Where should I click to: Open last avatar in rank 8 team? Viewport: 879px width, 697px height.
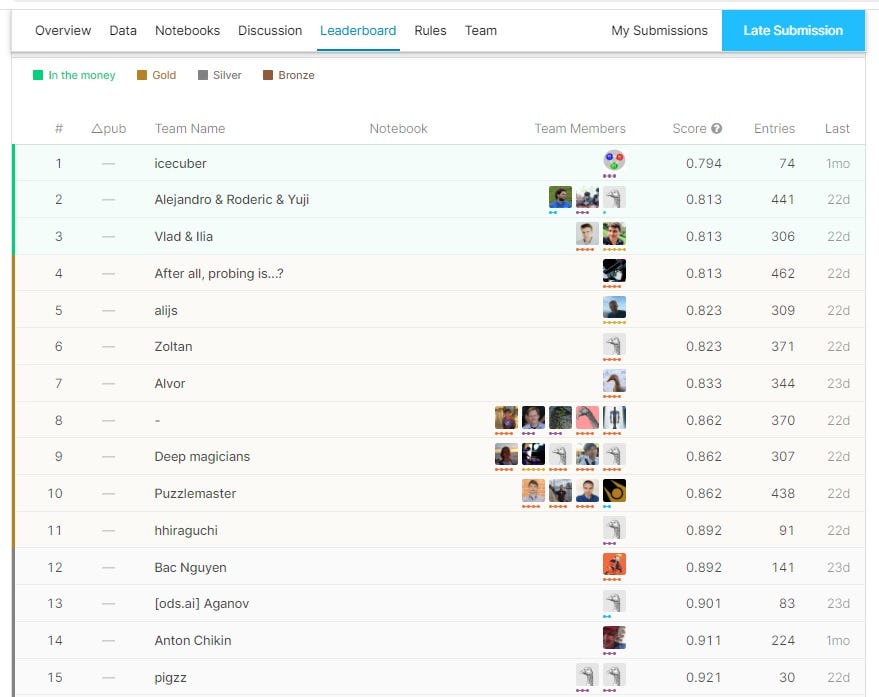coord(614,418)
